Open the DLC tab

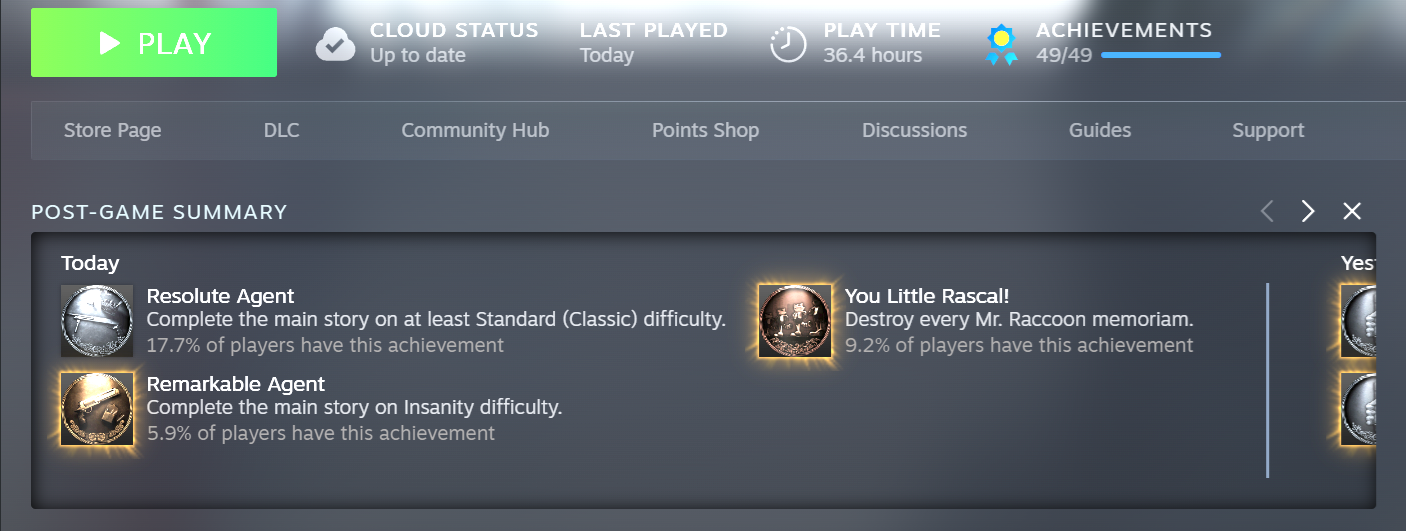282,130
